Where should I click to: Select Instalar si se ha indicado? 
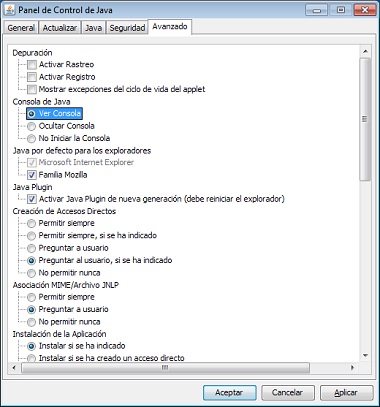(31, 346)
